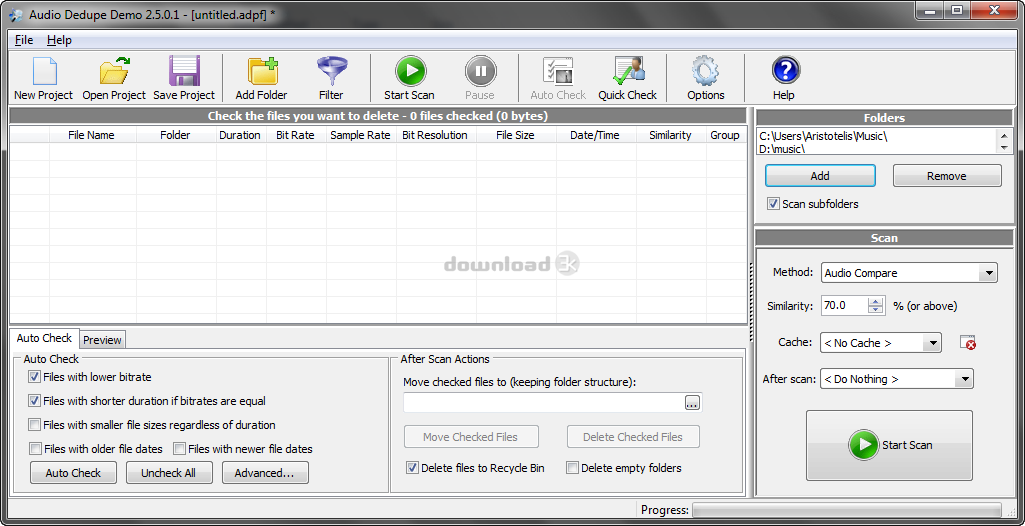Expand the Cache dropdown
The image size is (1025, 526).
click(x=881, y=343)
